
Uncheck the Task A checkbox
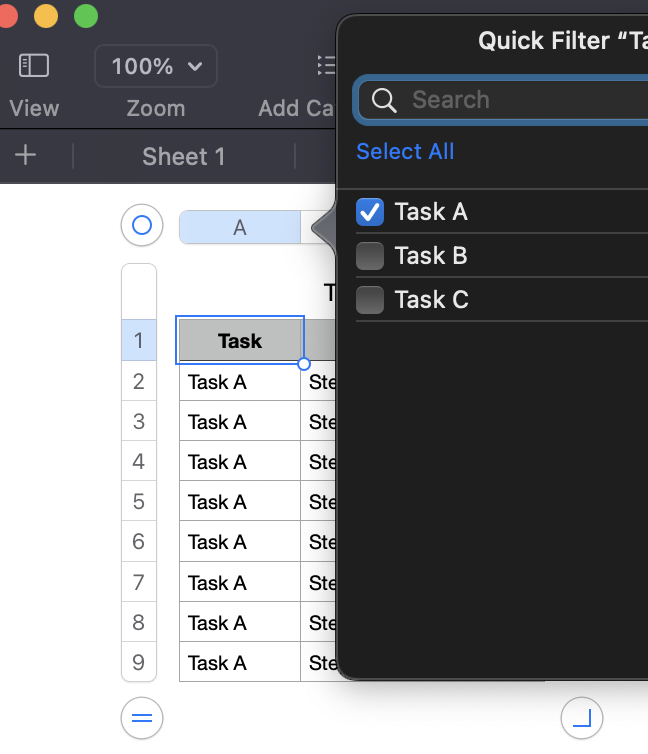click(x=370, y=212)
